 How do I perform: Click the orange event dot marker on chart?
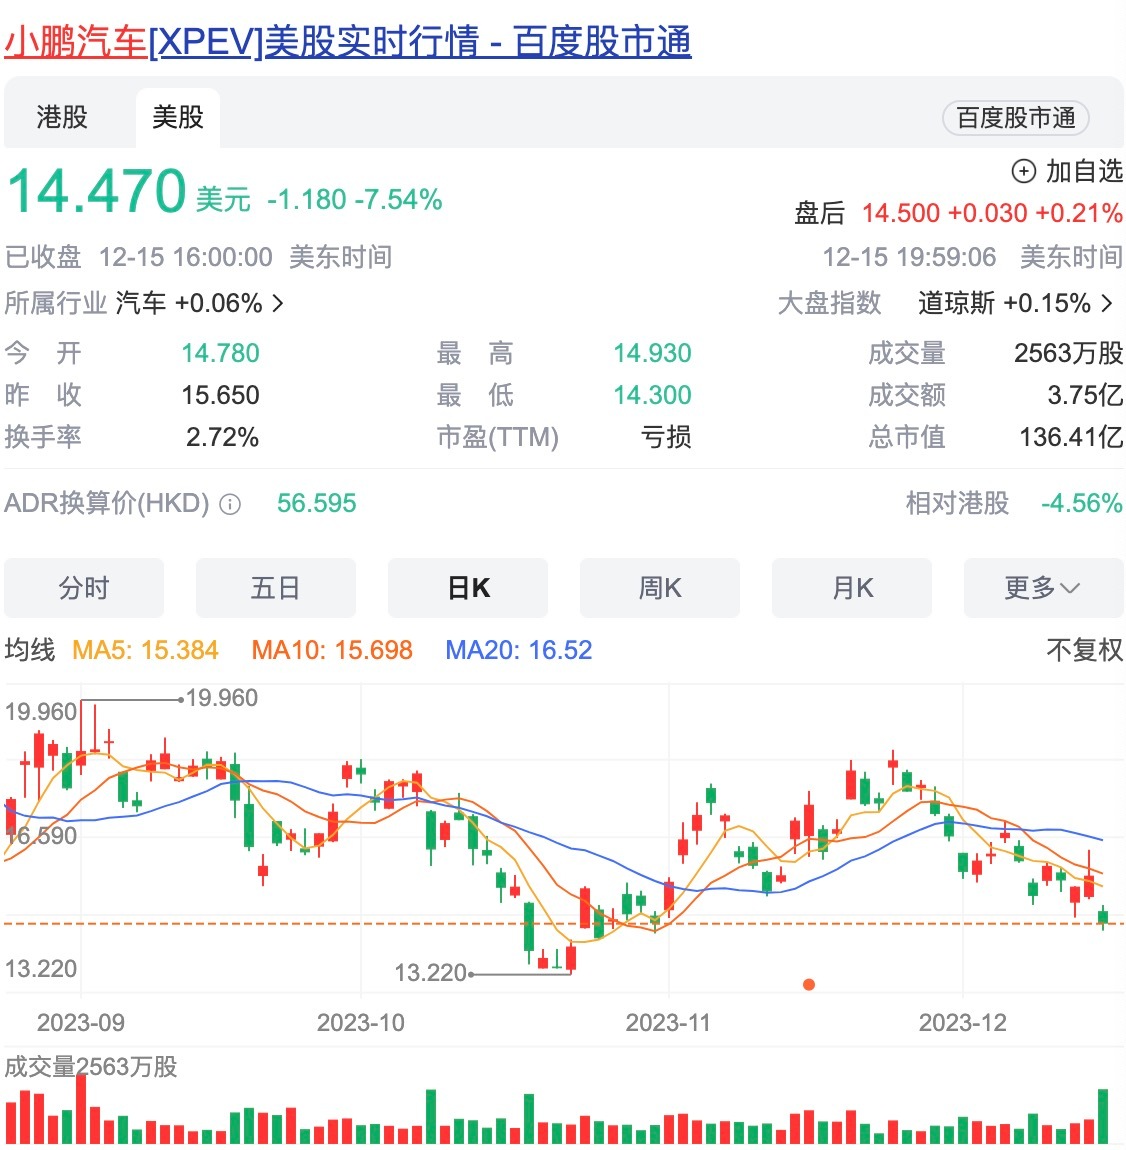coord(808,984)
